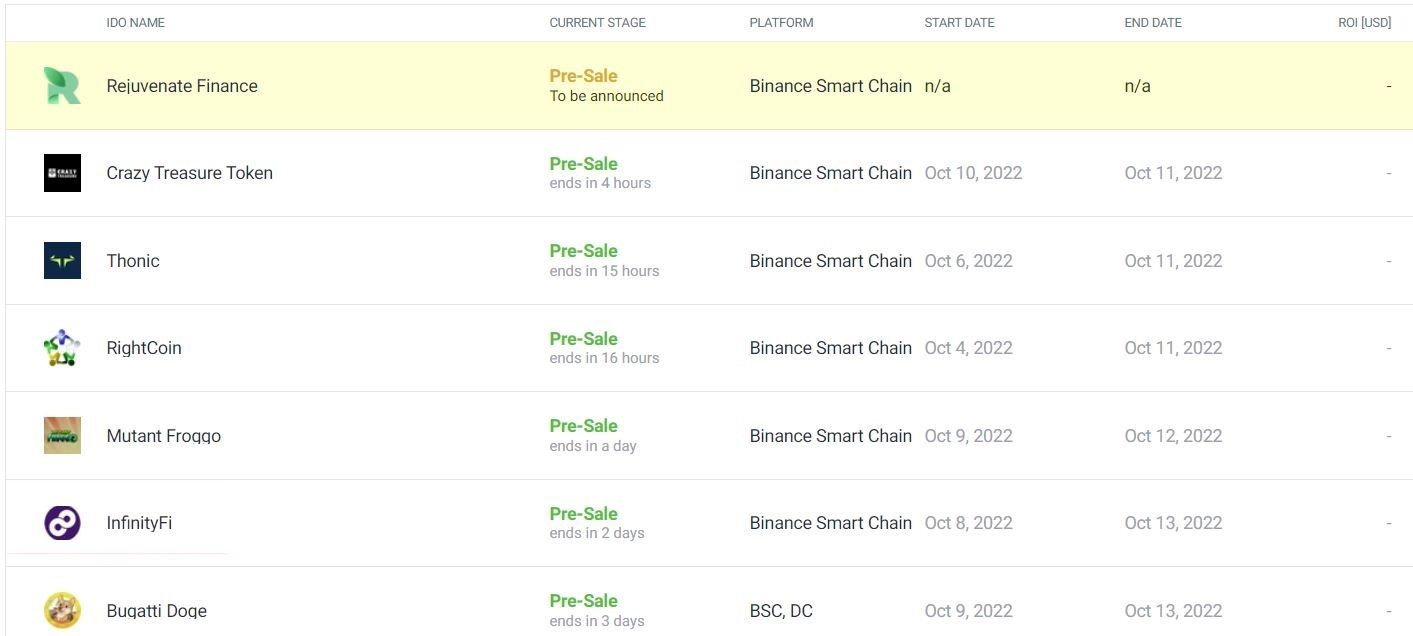1413x636 pixels.
Task: Click the Rejuvenate Finance green R logo
Action: click(62, 86)
